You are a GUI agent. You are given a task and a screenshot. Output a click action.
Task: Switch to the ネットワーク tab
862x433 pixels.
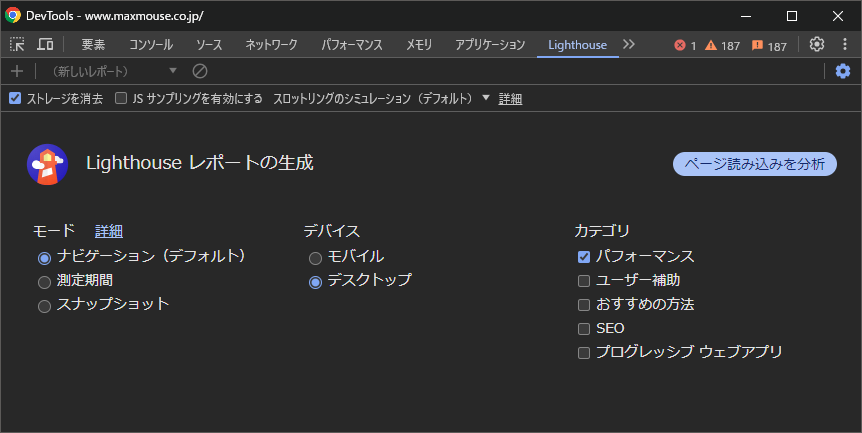coord(272,45)
